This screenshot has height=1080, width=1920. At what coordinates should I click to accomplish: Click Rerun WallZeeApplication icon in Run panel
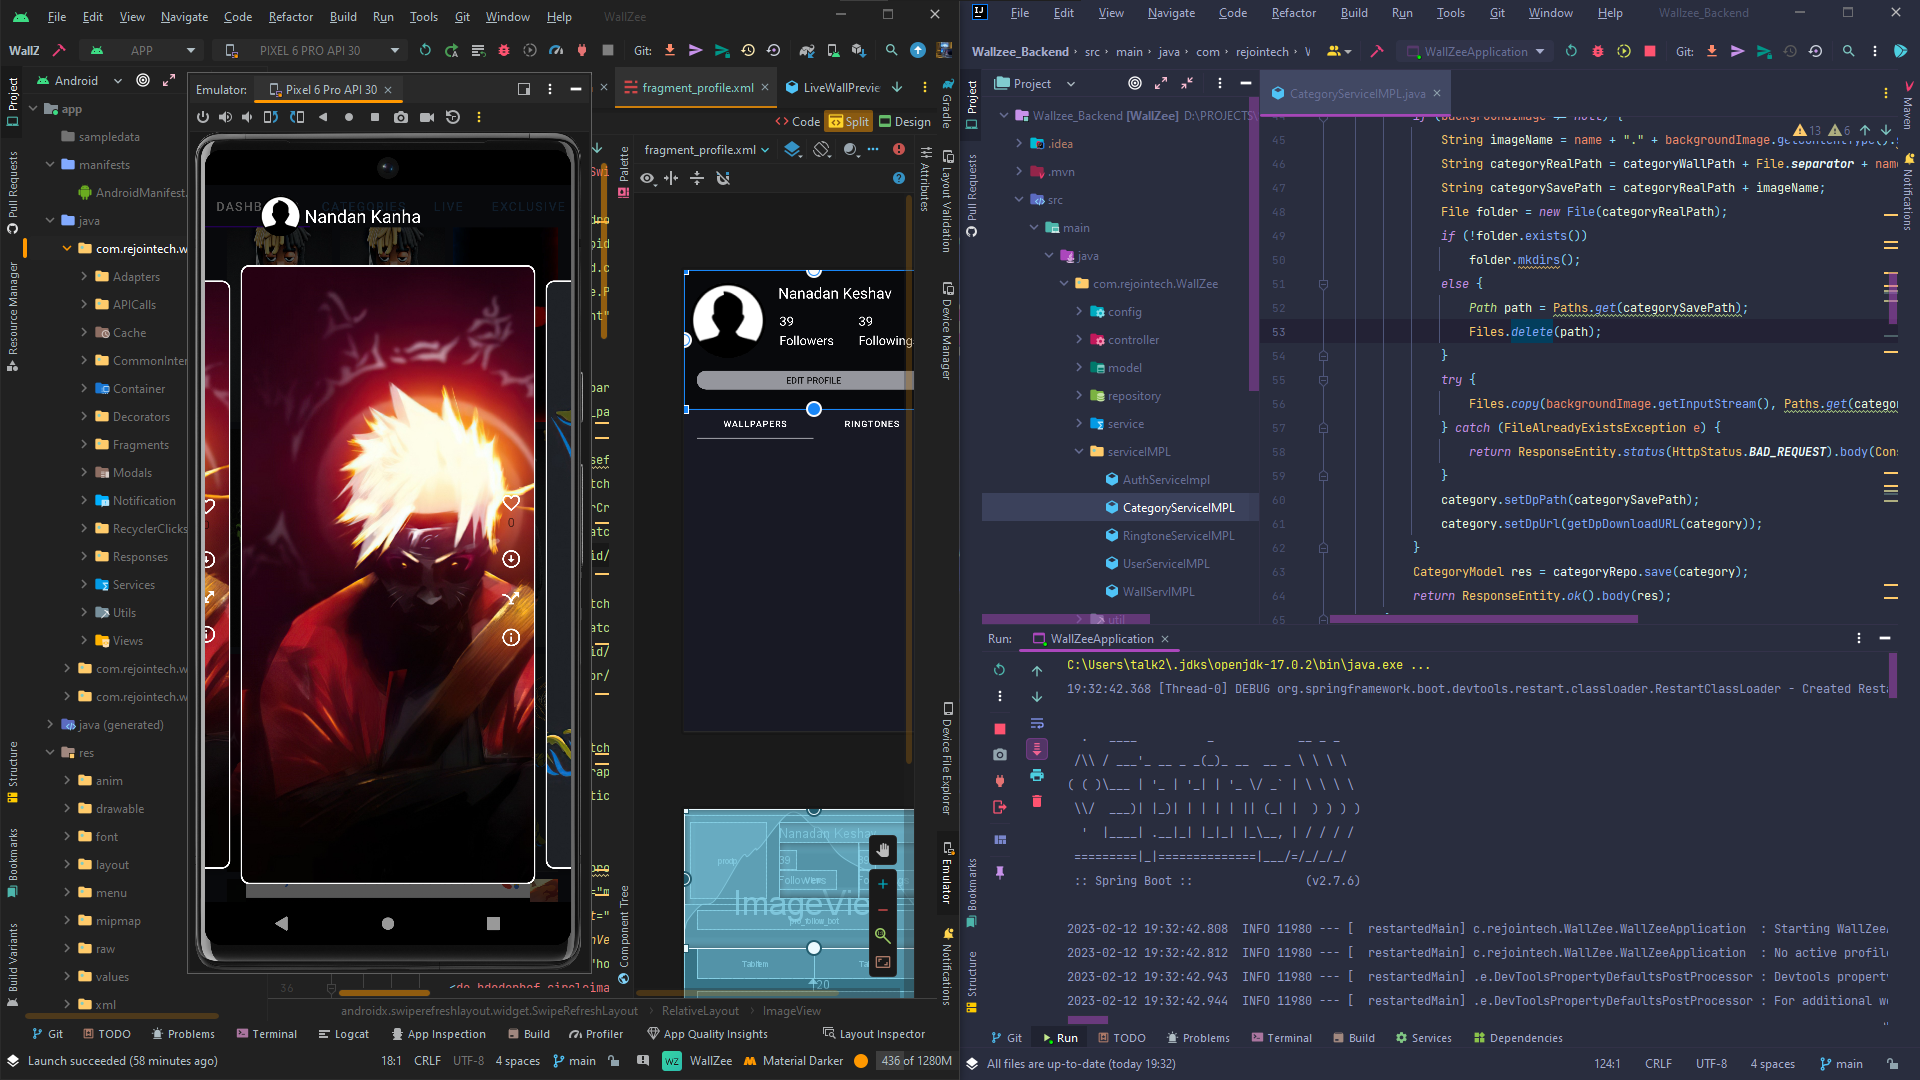tap(999, 669)
